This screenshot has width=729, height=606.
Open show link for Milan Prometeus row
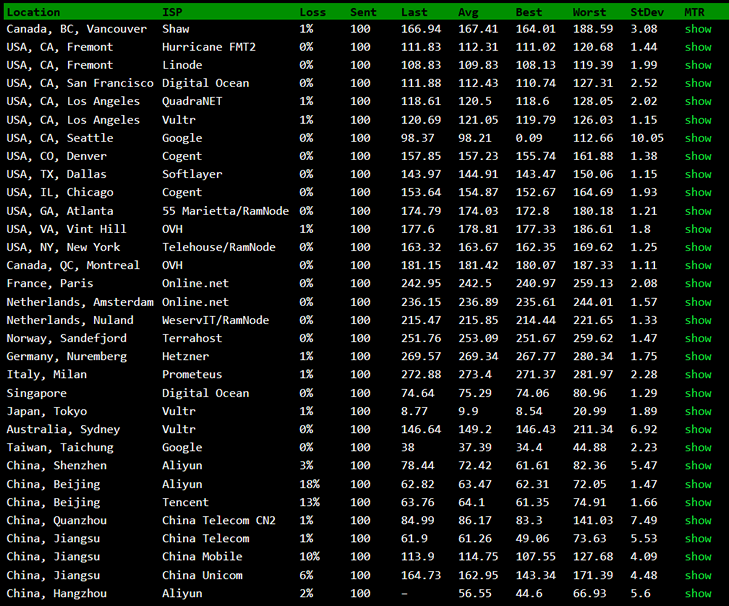(x=698, y=375)
